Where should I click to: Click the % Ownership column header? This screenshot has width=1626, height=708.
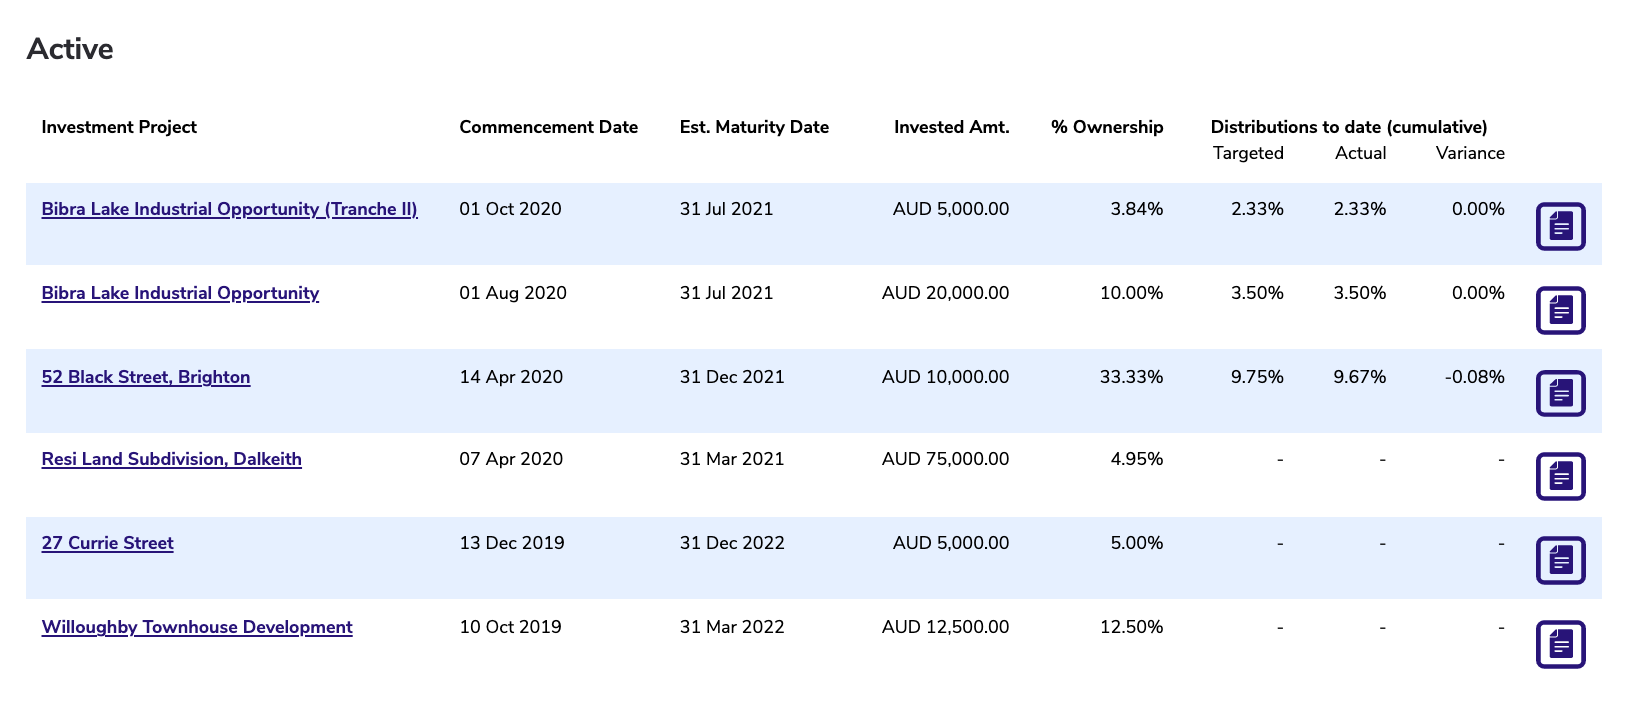click(1107, 127)
